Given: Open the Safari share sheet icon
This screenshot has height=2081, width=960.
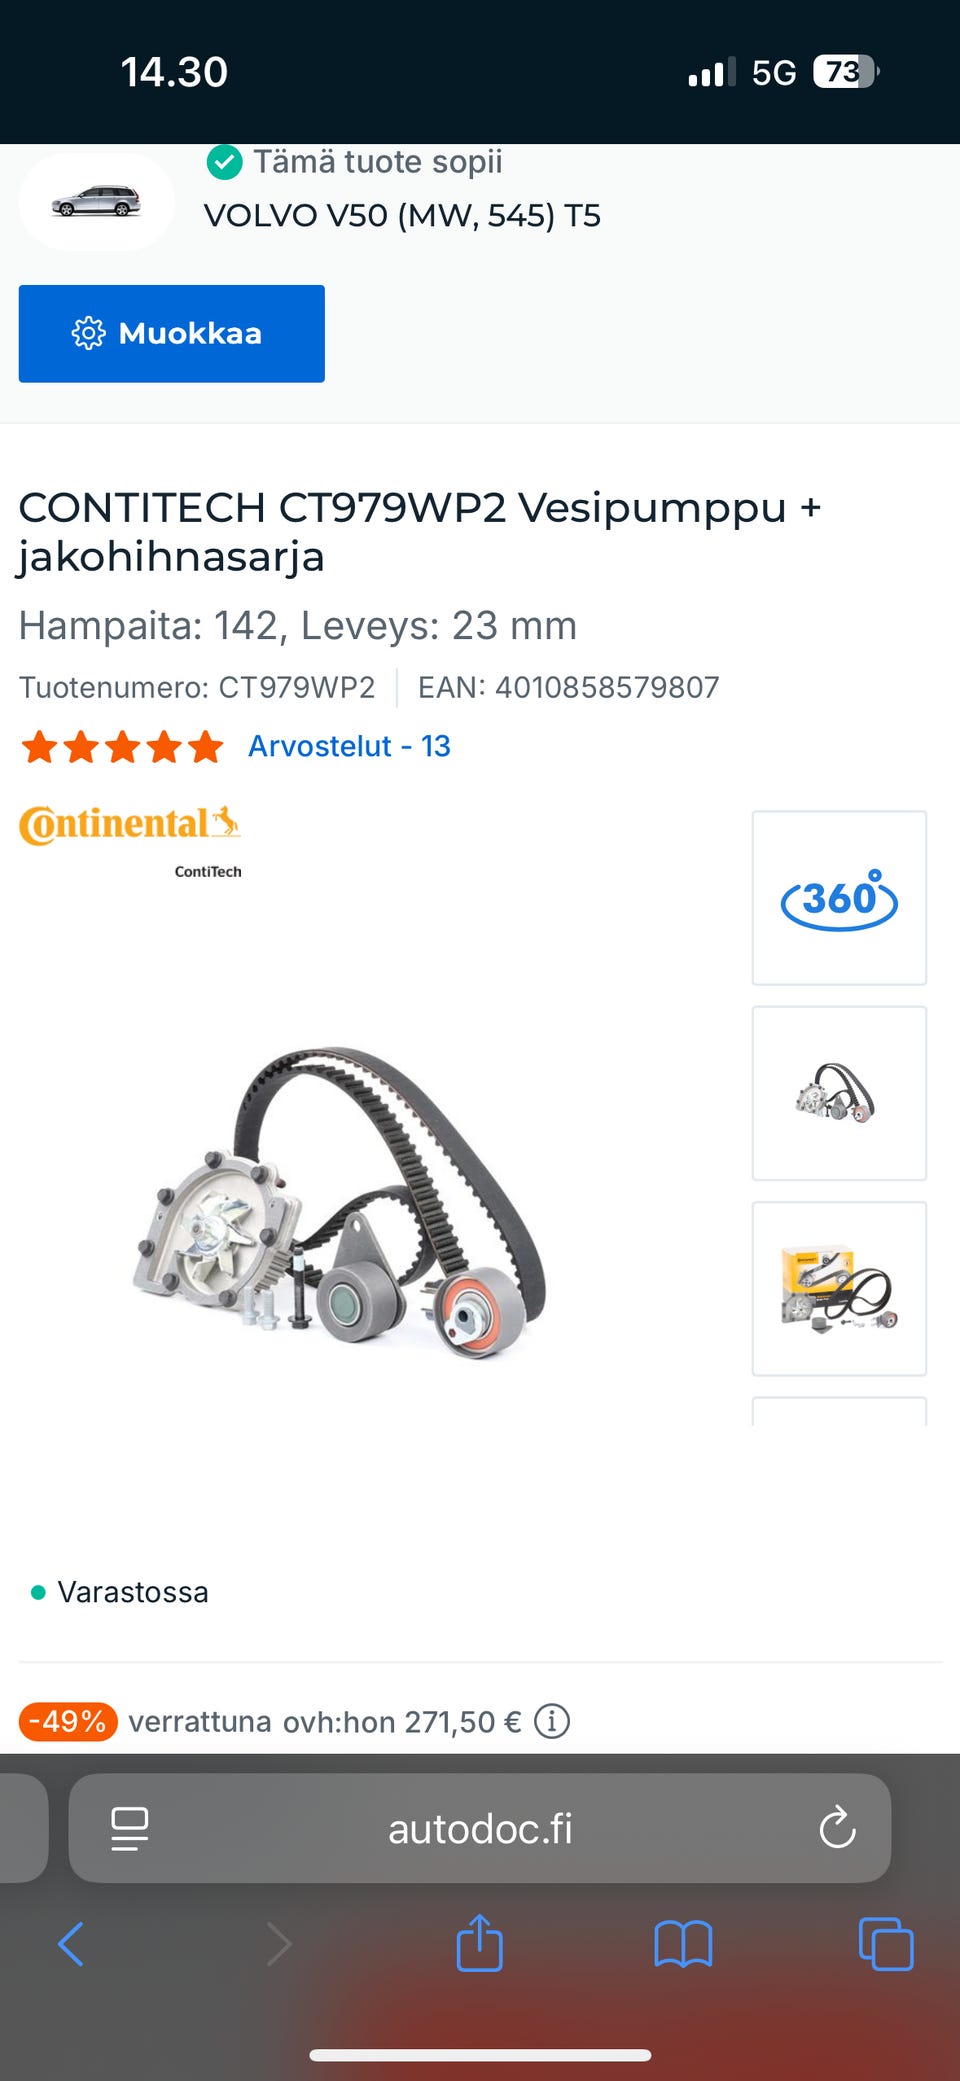Looking at the screenshot, I should click(x=479, y=1943).
